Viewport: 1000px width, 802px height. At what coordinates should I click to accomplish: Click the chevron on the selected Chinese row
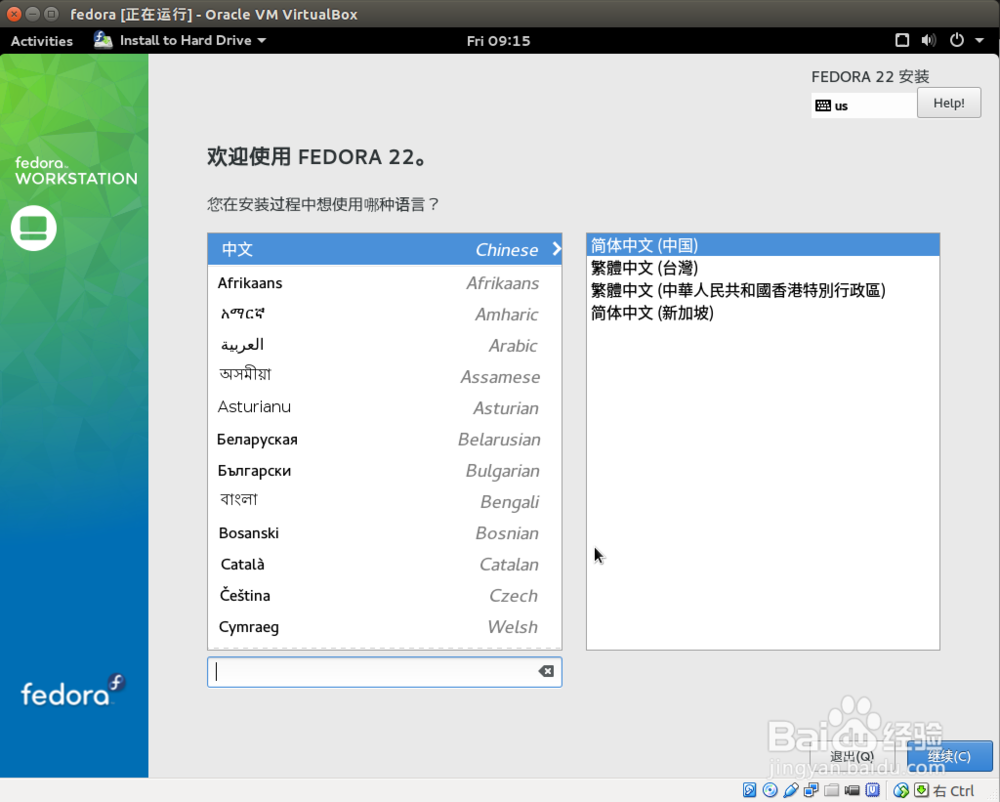coord(556,249)
